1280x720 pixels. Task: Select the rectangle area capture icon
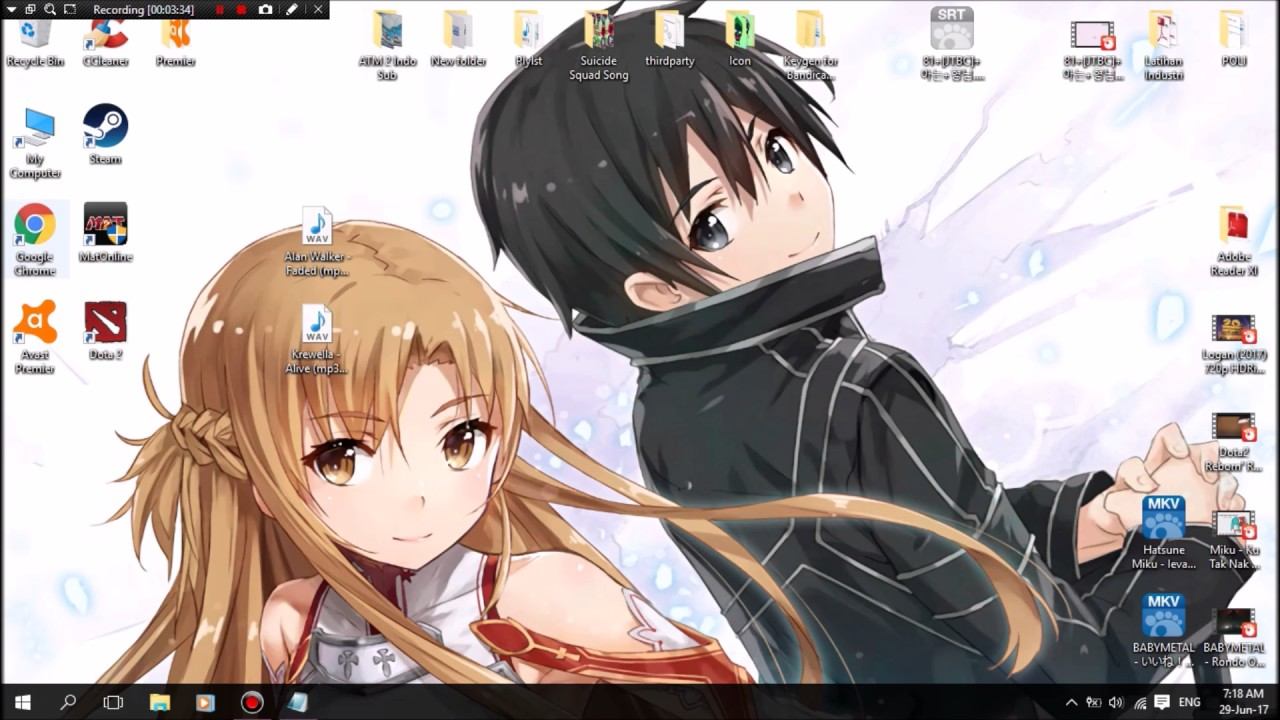coord(69,9)
